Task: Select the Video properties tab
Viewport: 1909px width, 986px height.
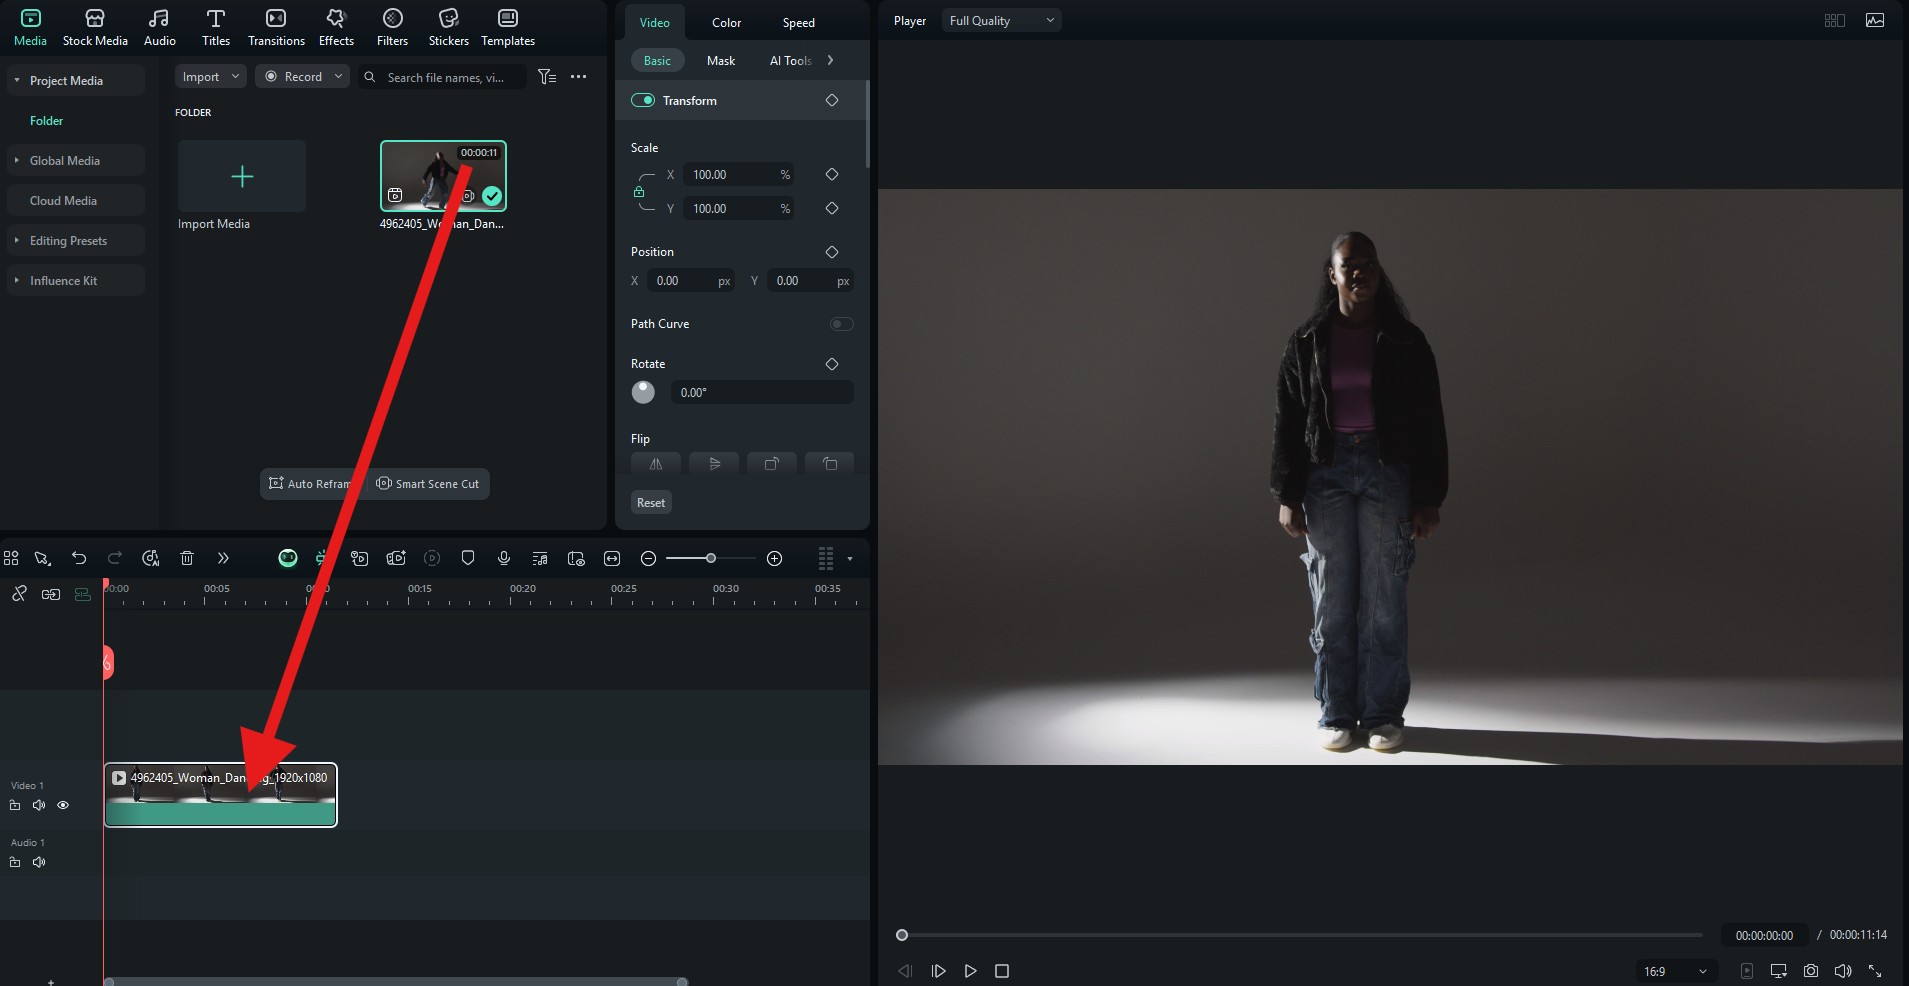Action: 655,22
